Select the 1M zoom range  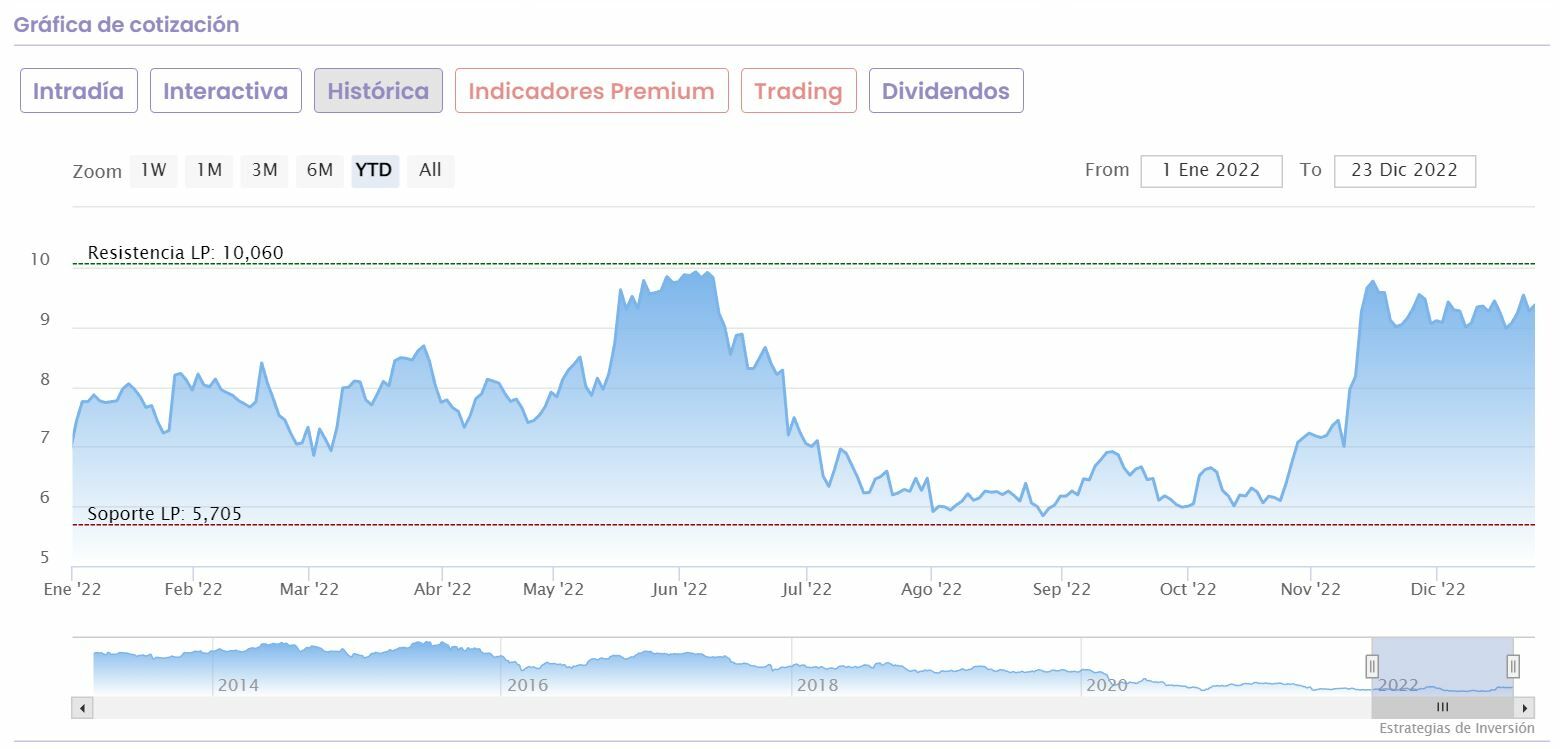pyautogui.click(x=209, y=171)
